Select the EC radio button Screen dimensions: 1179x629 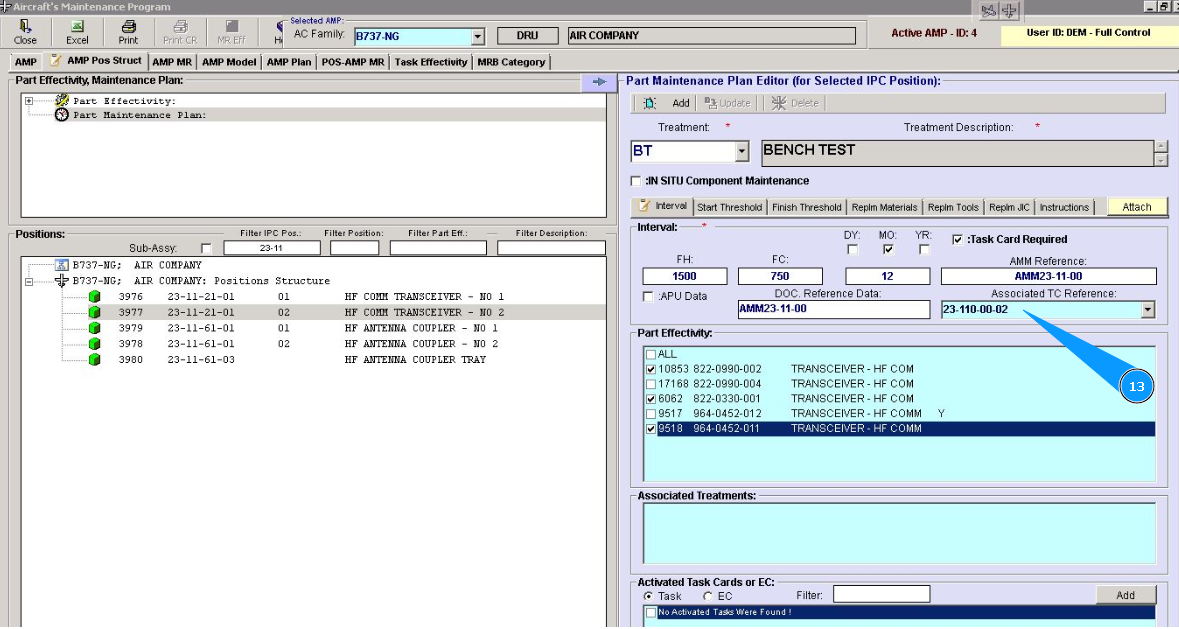[x=708, y=596]
